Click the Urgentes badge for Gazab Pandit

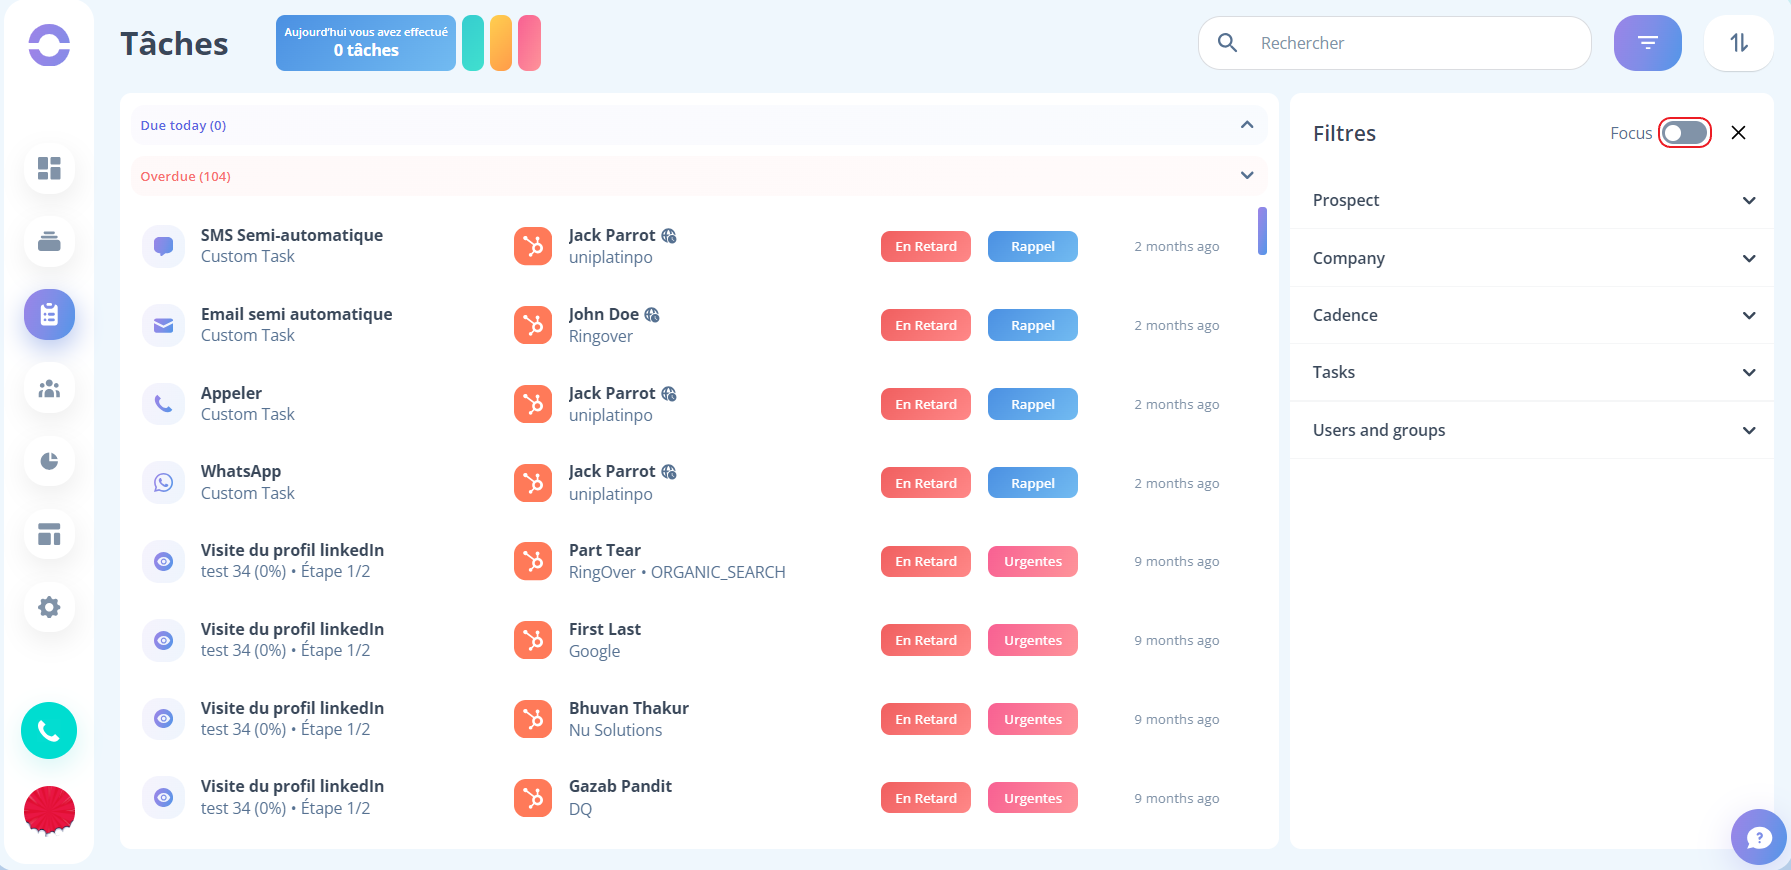(x=1033, y=798)
